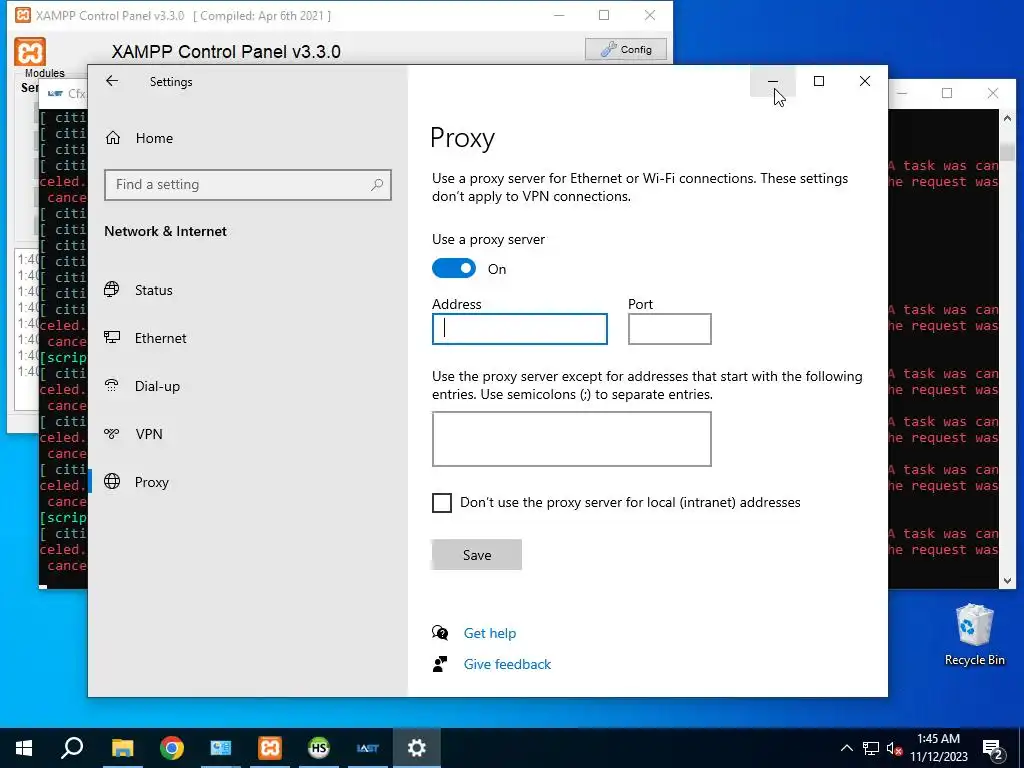Maximize the Settings window

coord(819,81)
